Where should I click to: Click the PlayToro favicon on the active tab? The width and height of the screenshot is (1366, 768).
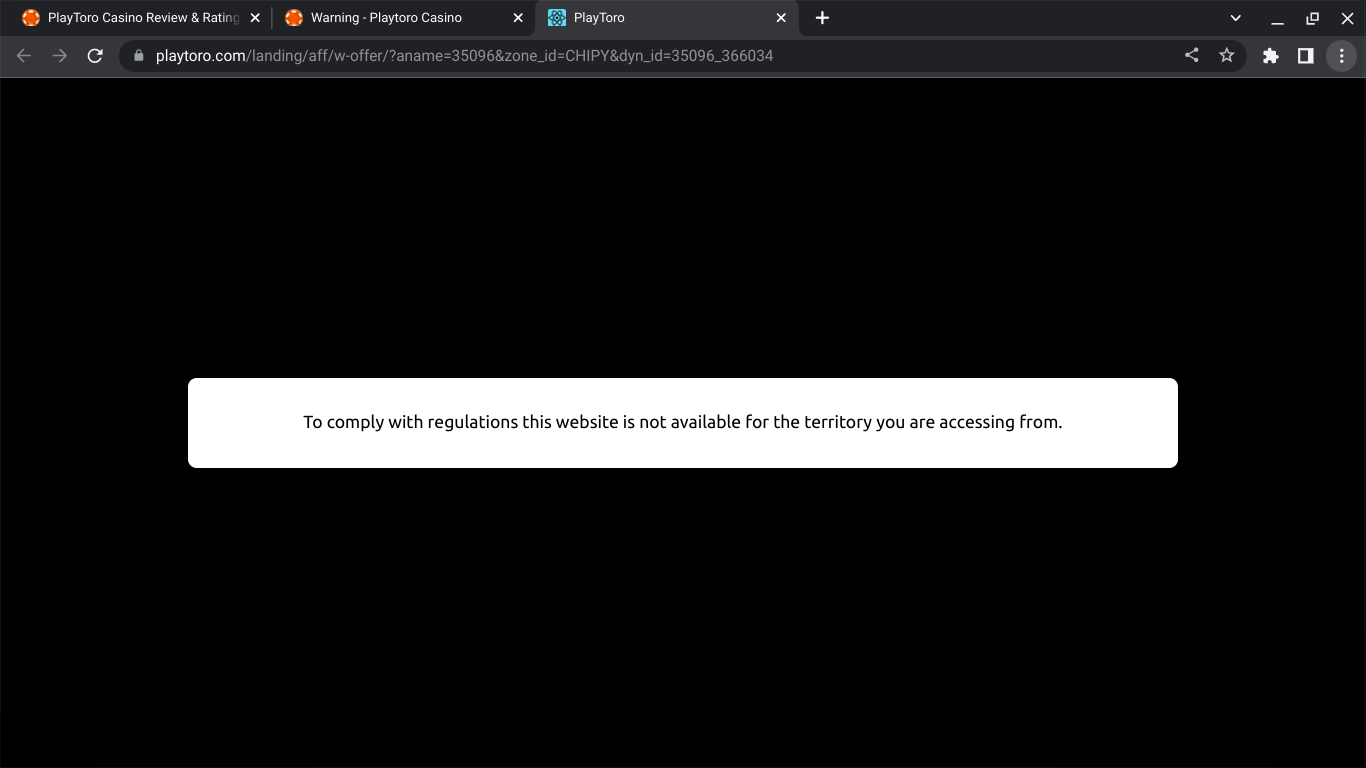pos(556,17)
